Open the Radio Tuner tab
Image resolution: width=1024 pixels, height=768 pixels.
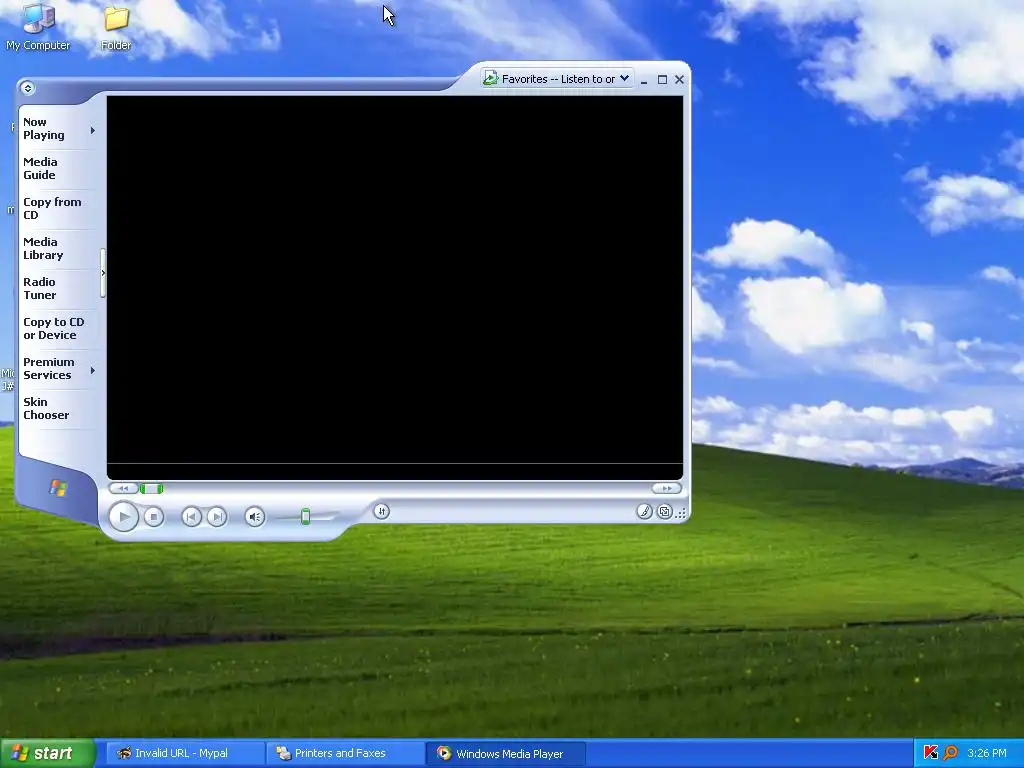(x=40, y=288)
